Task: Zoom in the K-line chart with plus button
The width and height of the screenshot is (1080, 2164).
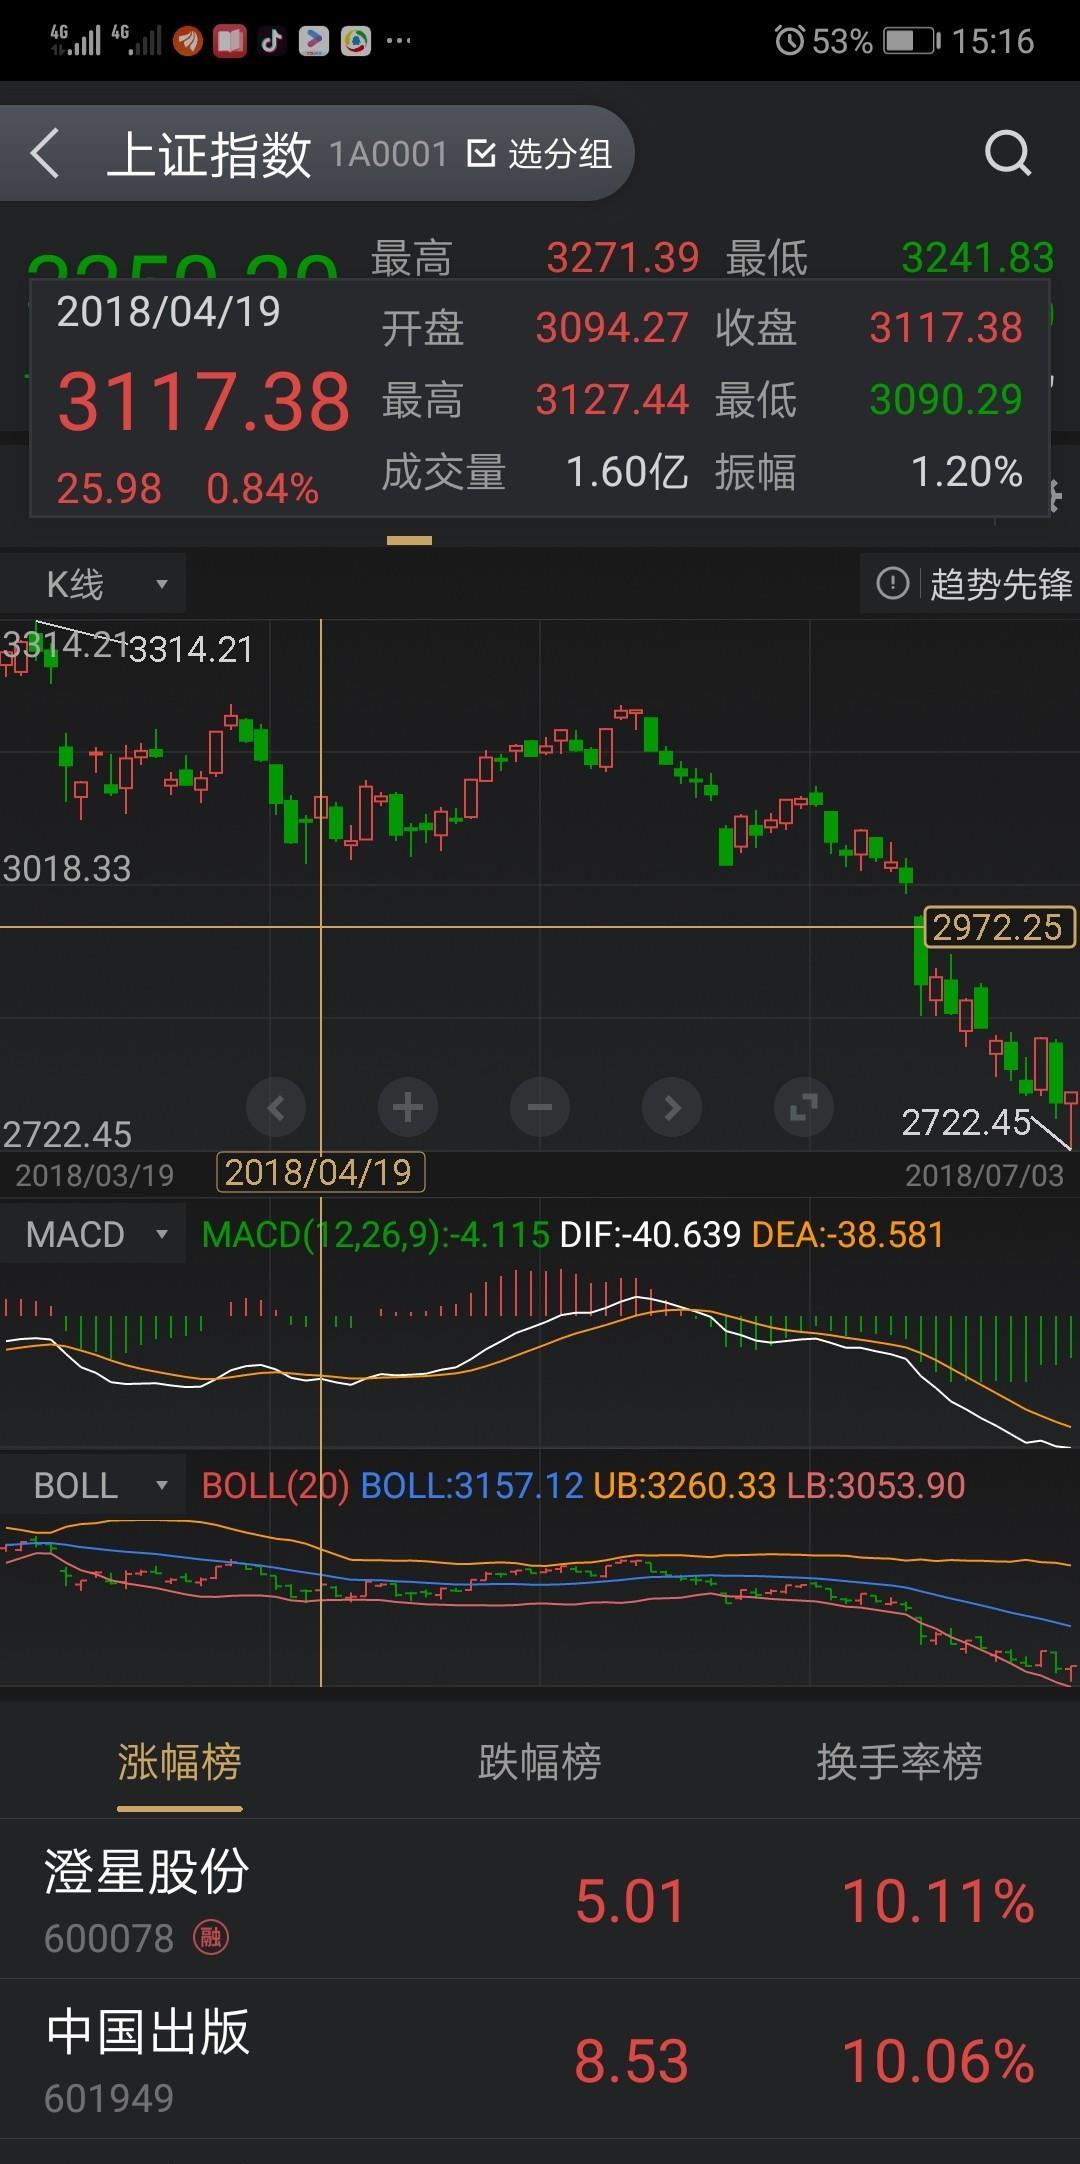Action: pos(408,1107)
